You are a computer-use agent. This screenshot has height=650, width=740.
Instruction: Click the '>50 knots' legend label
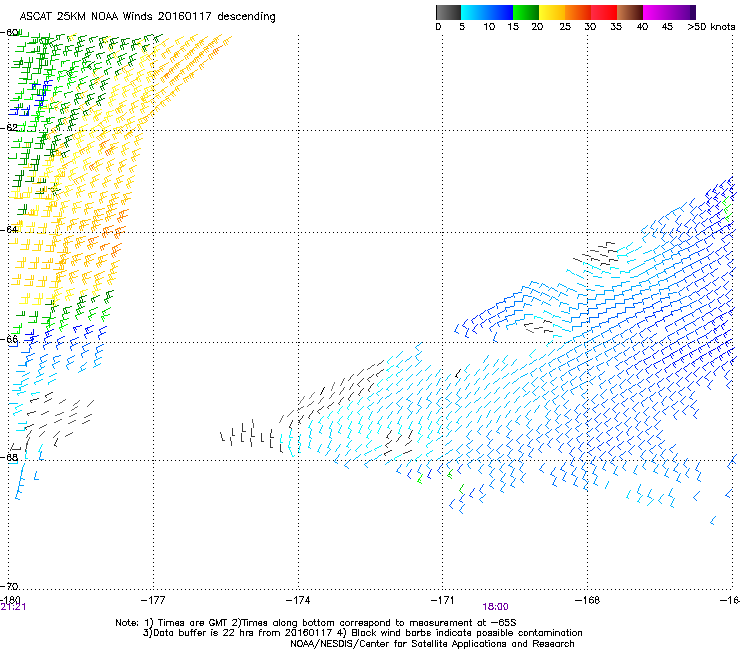coord(711,27)
